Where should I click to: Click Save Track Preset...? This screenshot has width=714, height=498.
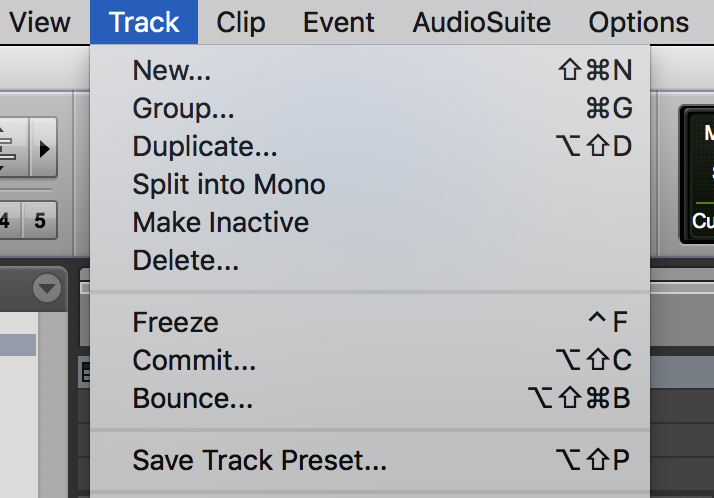pyautogui.click(x=370, y=460)
